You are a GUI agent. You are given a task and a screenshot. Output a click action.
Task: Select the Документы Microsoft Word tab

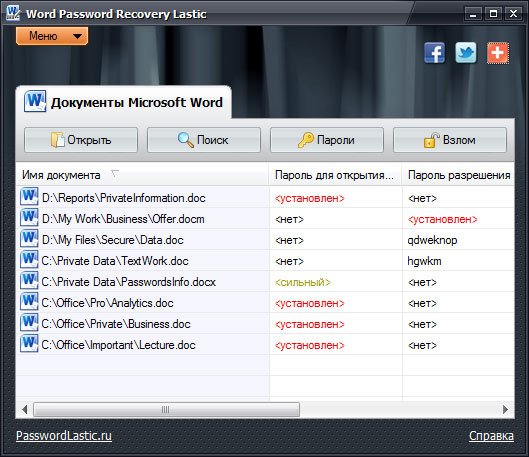pyautogui.click(x=123, y=102)
